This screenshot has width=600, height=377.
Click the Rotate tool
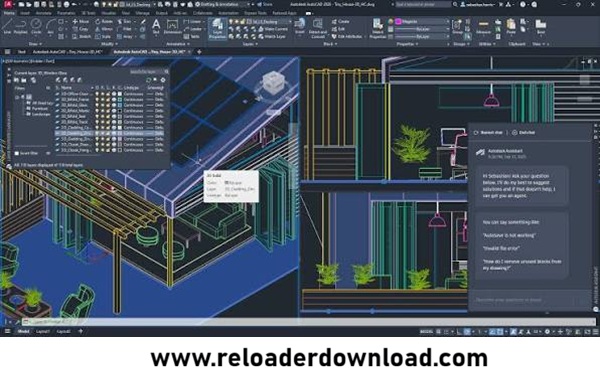(x=104, y=22)
